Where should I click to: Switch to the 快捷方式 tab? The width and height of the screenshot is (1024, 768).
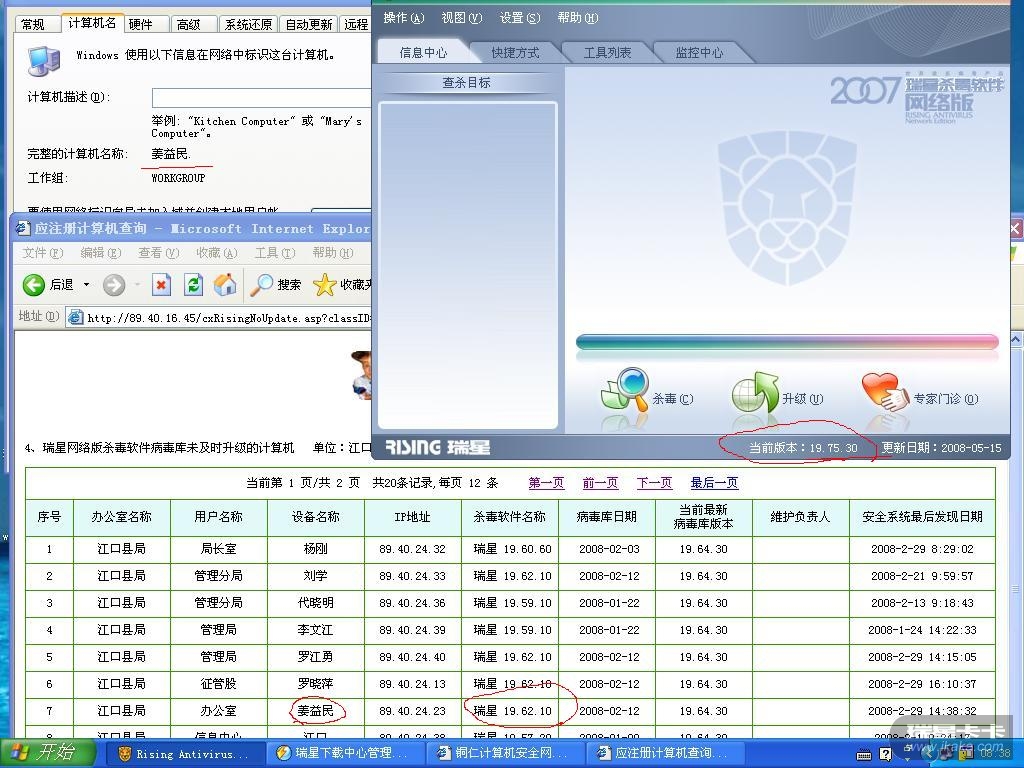pos(515,52)
